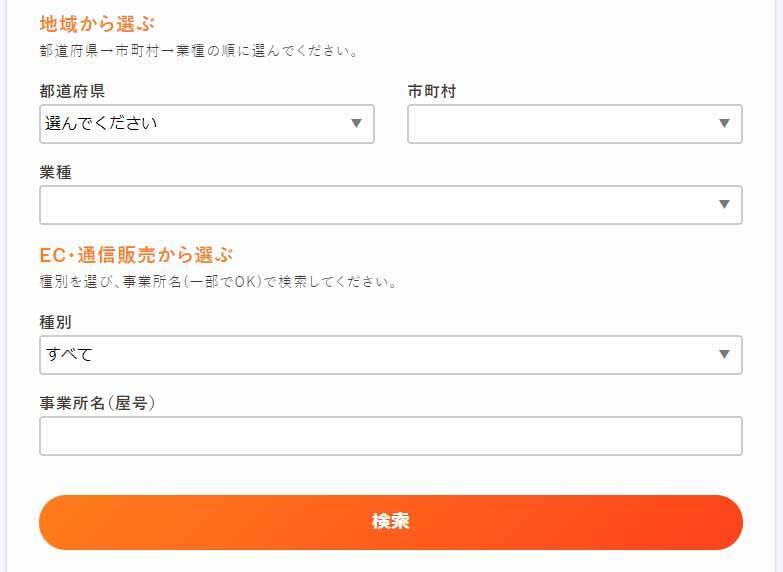Viewport: 783px width, 572px height.
Task: Focus the 事業所名(屋号) text field
Action: (390, 436)
